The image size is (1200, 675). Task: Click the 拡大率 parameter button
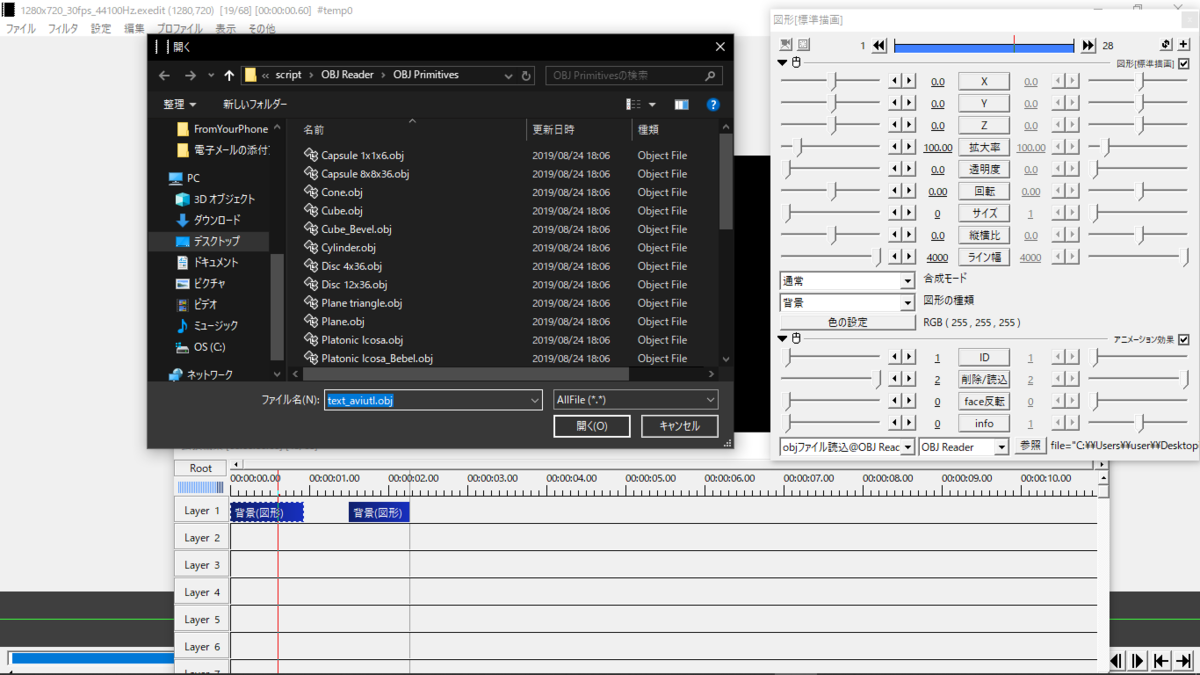[x=984, y=147]
